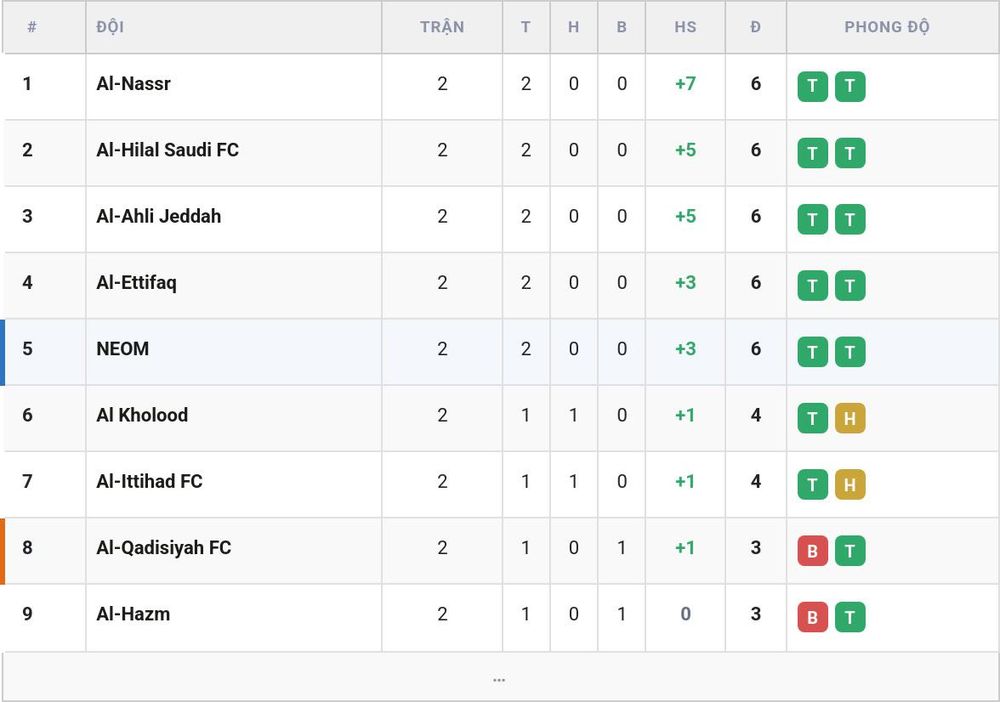Click Al-Hazm's red B form badge

[x=812, y=617]
